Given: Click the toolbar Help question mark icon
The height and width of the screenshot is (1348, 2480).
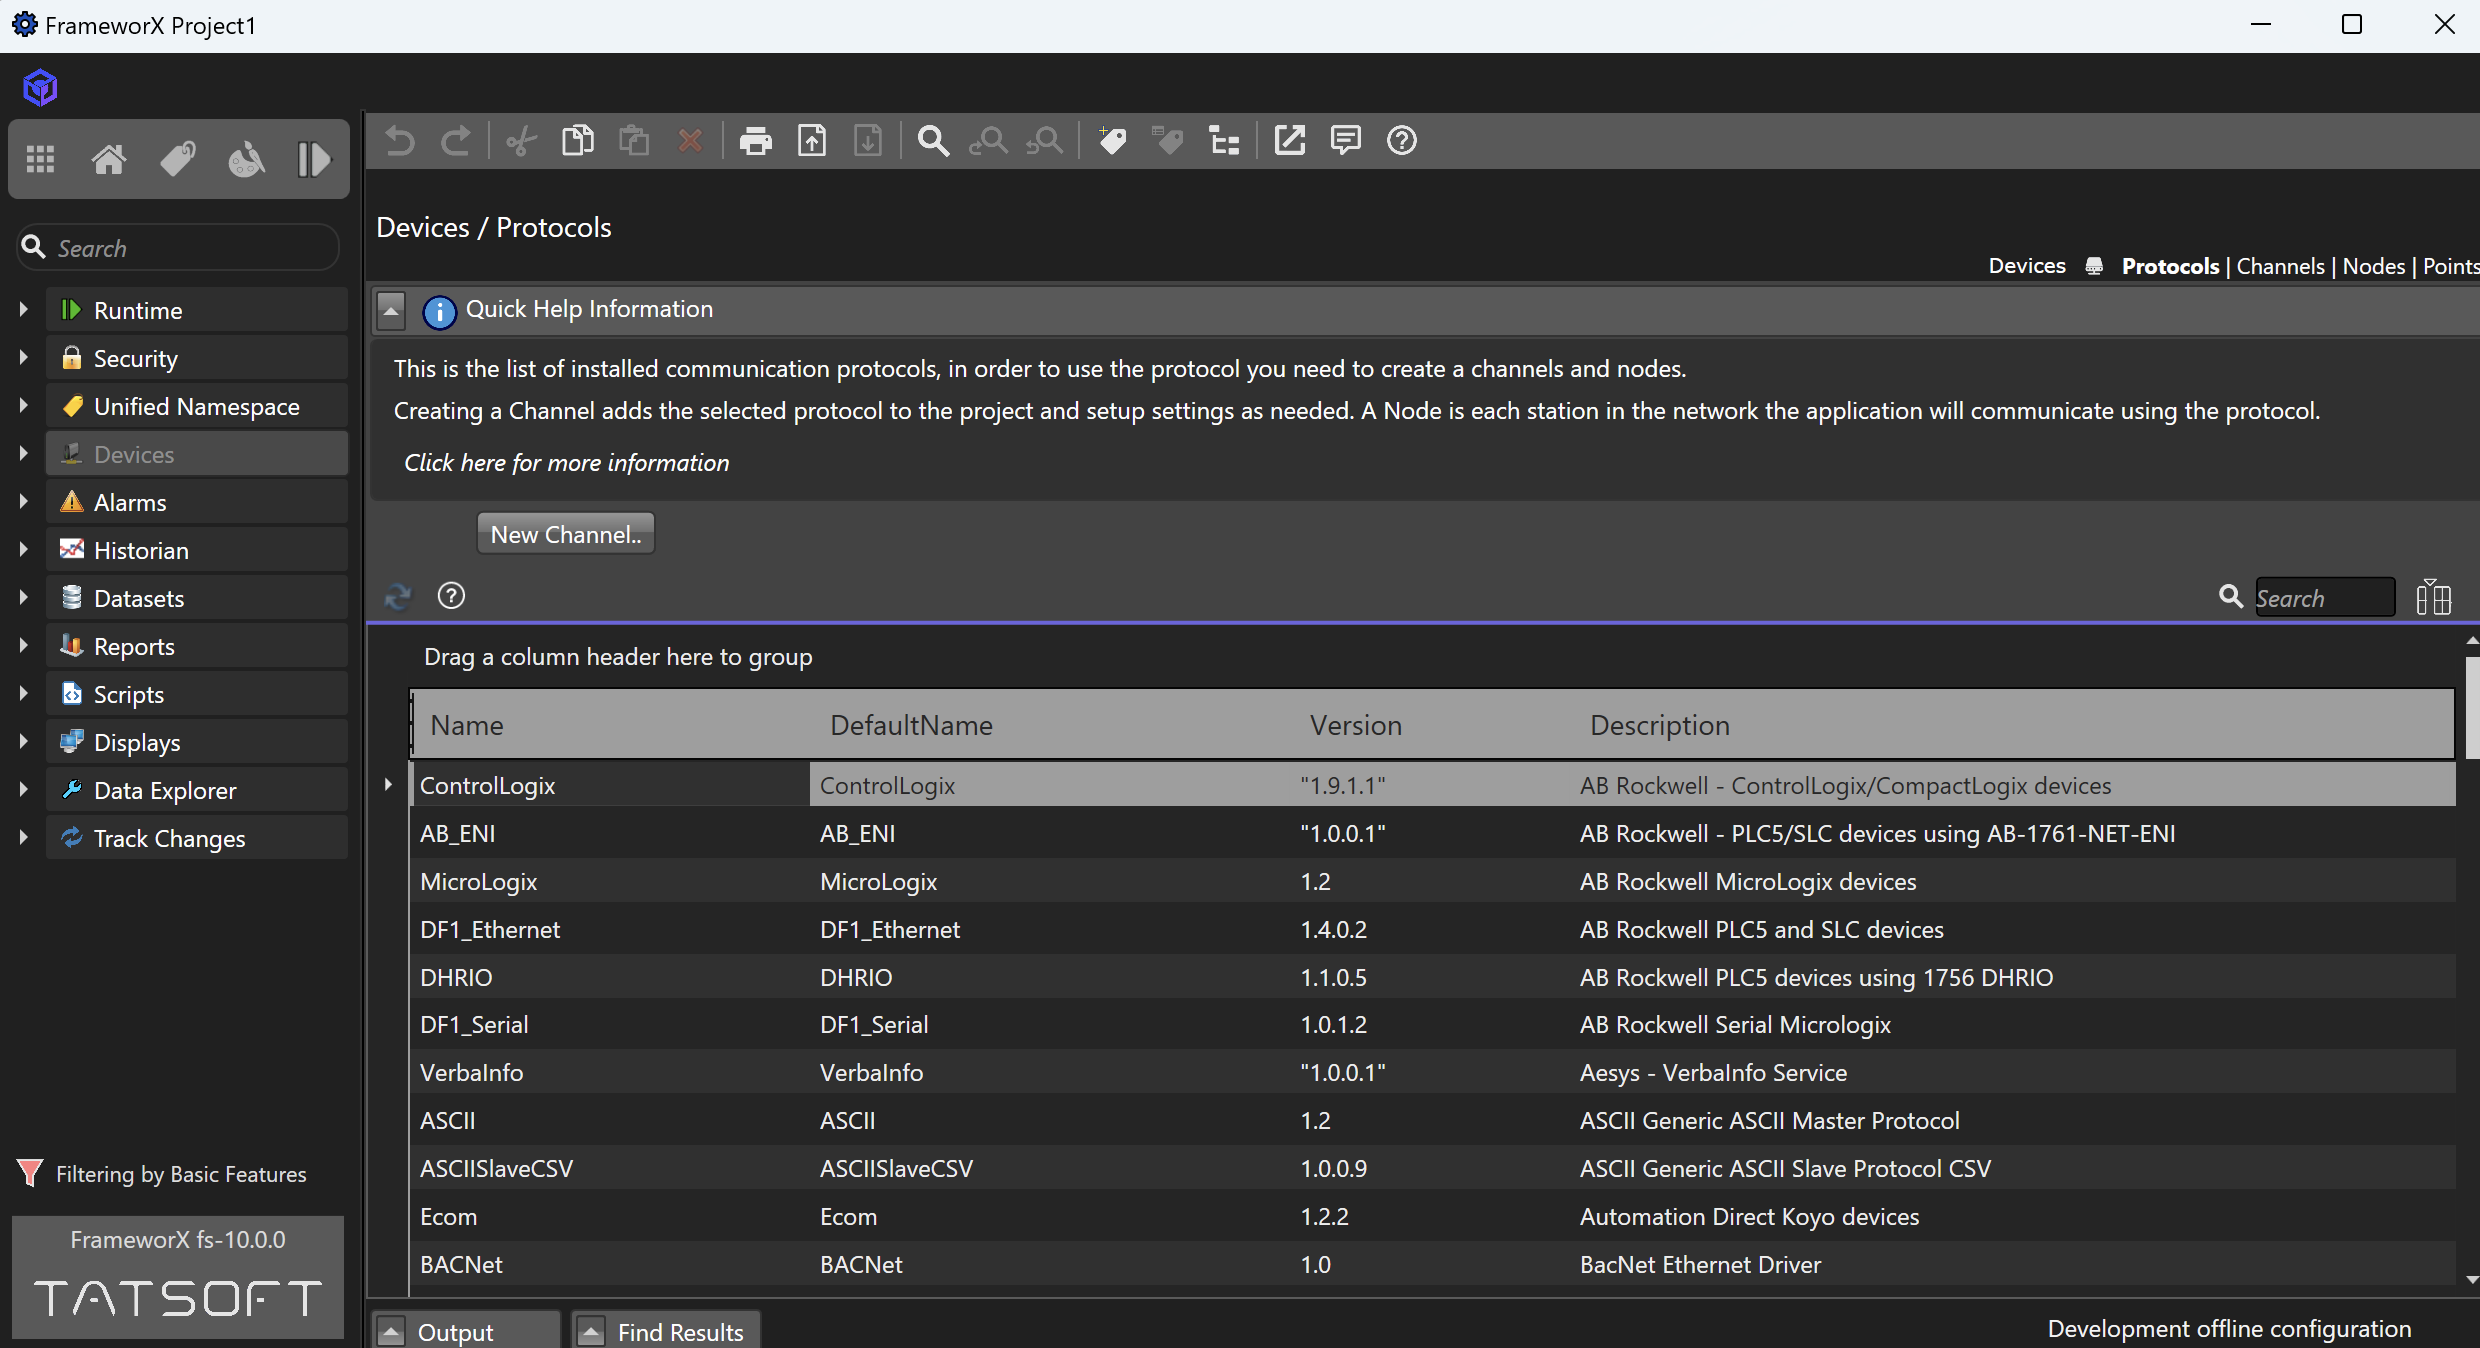Looking at the screenshot, I should pyautogui.click(x=1402, y=141).
